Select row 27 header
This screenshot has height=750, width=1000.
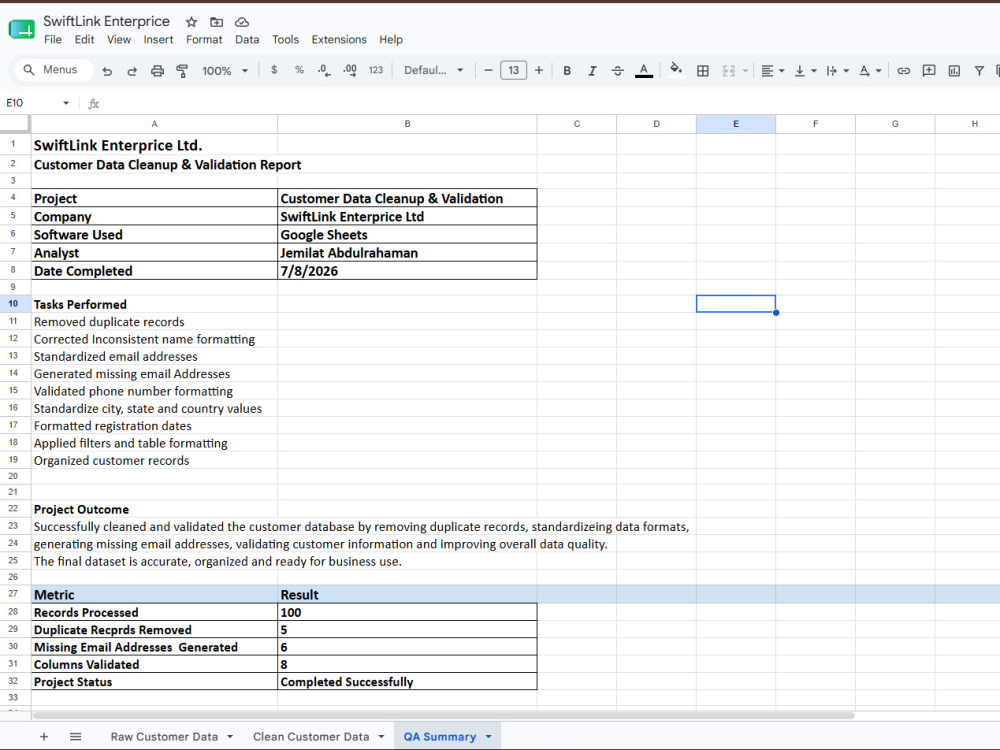pos(13,593)
